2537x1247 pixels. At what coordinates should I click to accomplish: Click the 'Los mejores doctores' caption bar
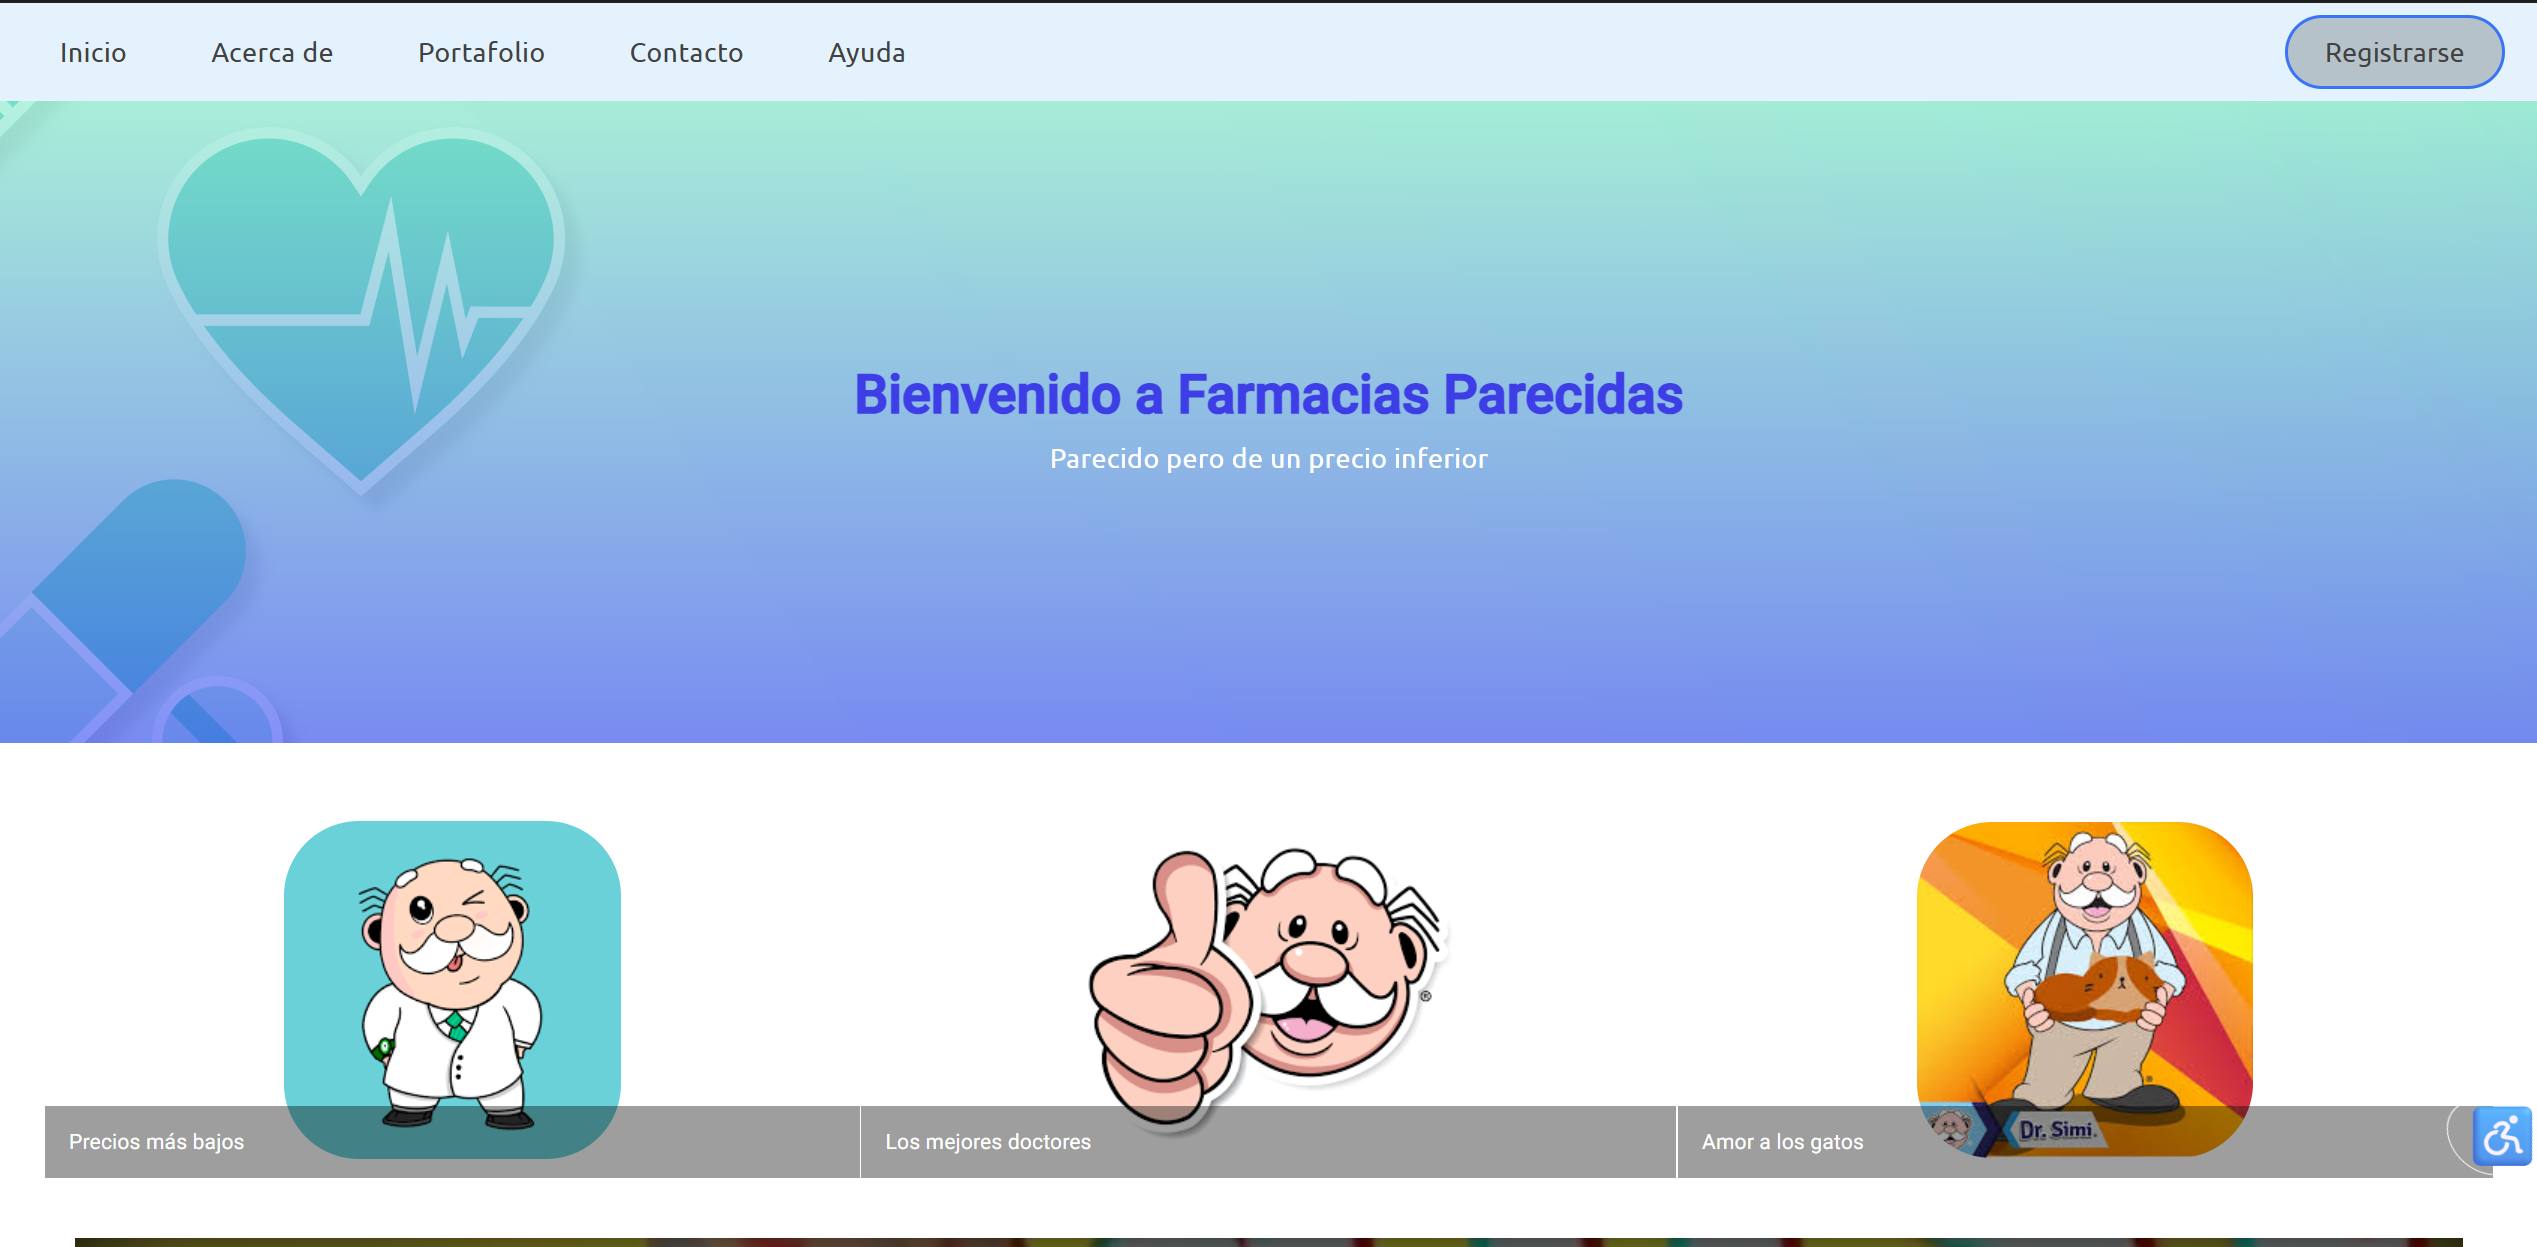(x=988, y=1141)
